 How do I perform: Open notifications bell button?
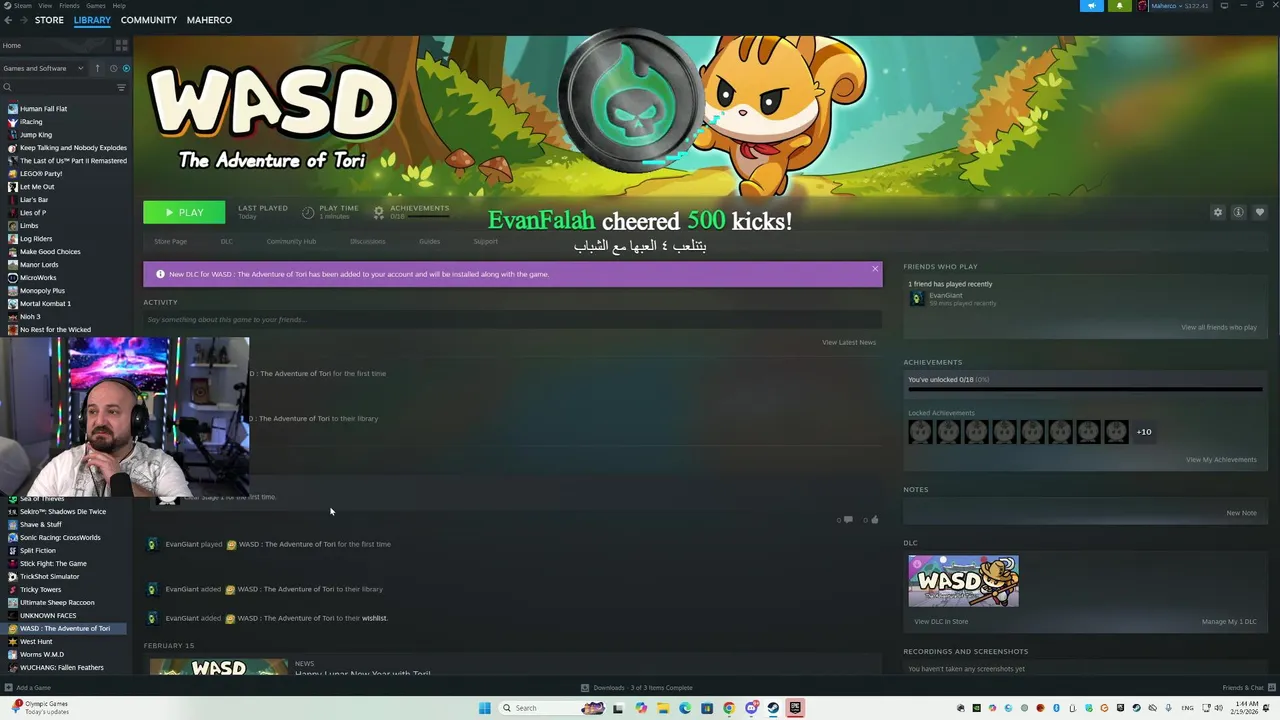point(1119,6)
